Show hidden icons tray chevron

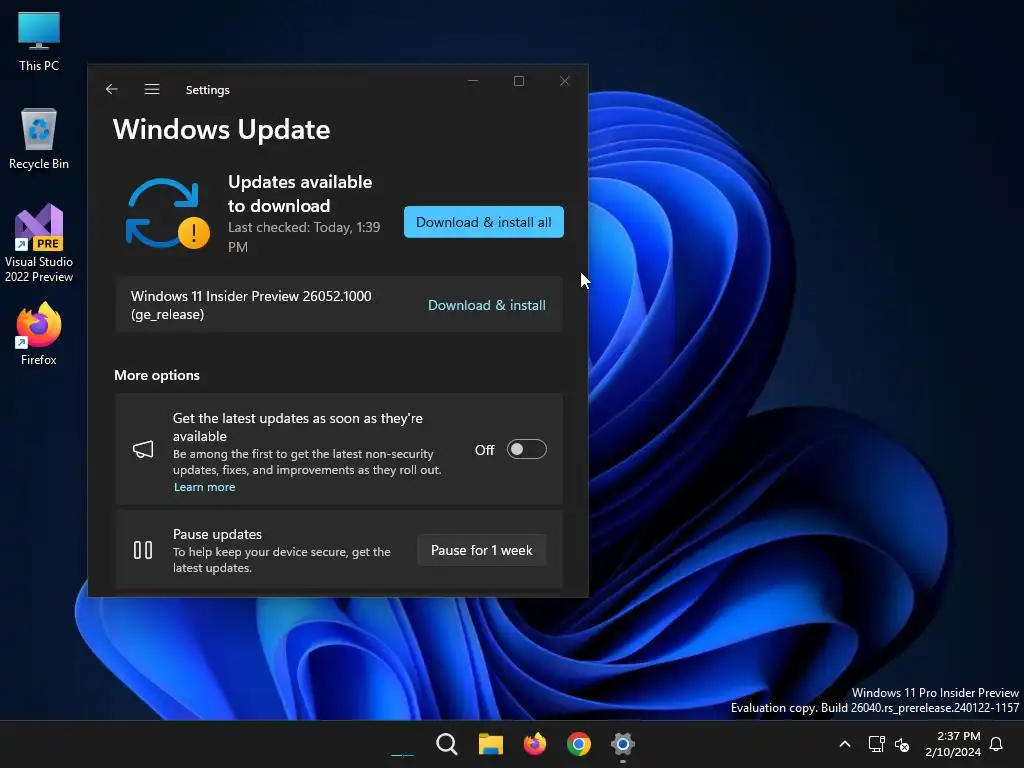click(x=844, y=744)
